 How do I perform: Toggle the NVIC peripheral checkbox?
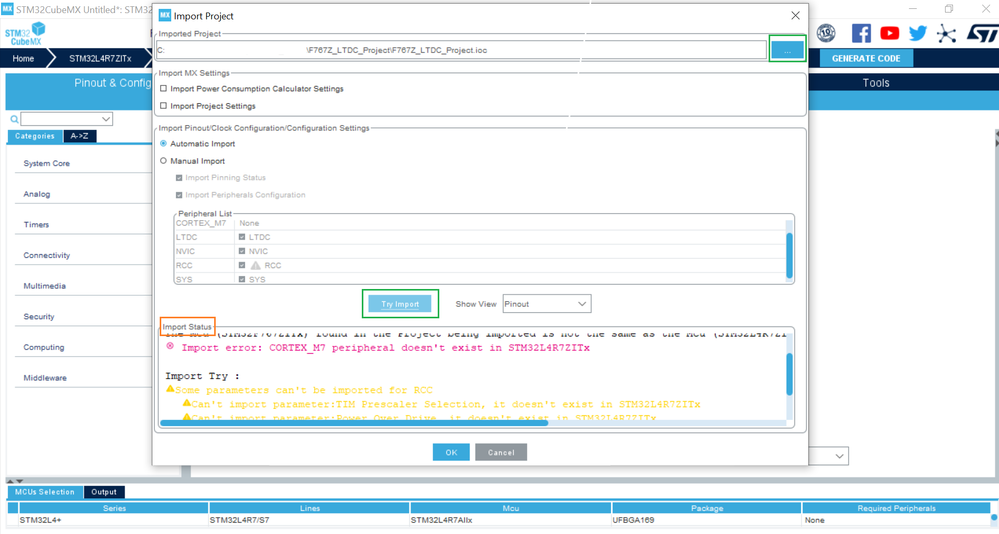[242, 251]
